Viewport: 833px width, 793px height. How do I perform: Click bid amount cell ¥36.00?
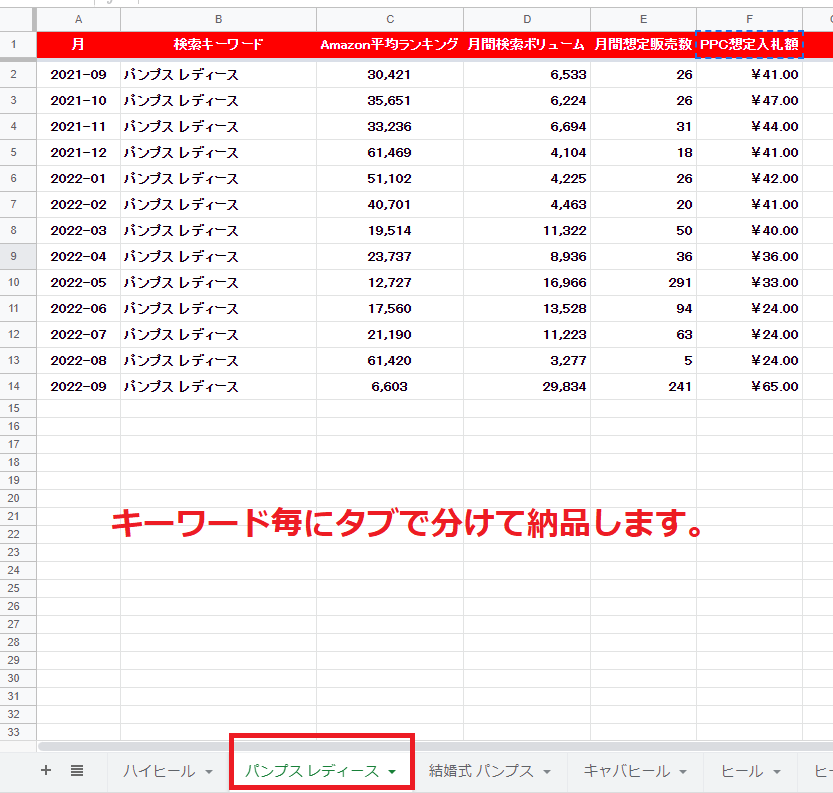coord(750,257)
